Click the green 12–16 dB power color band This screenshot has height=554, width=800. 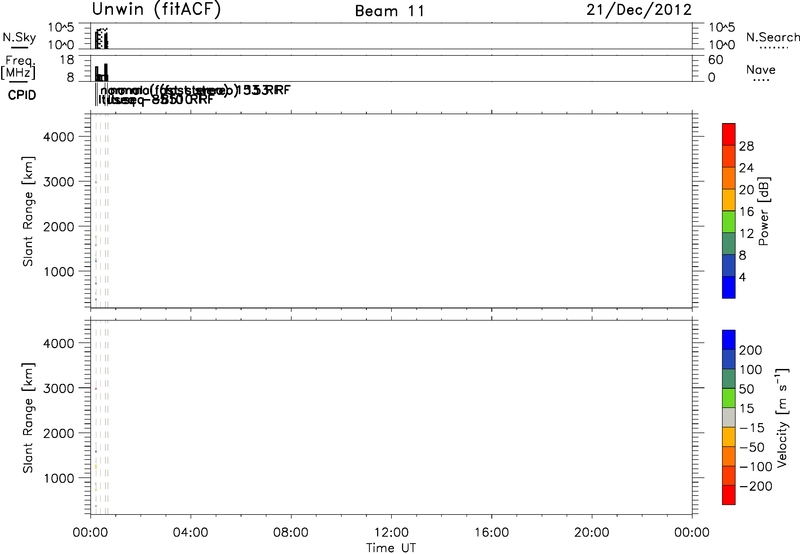coord(729,221)
